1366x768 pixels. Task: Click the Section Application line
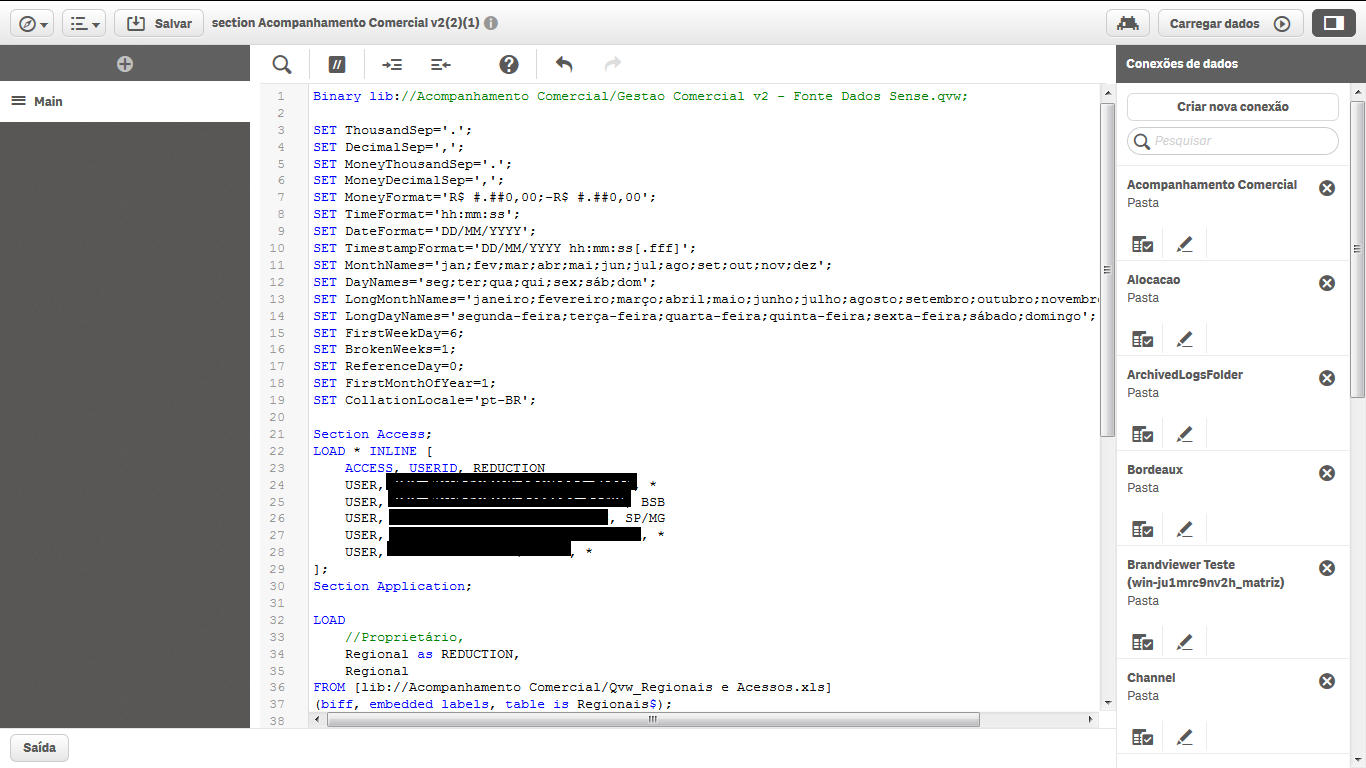tap(392, 586)
